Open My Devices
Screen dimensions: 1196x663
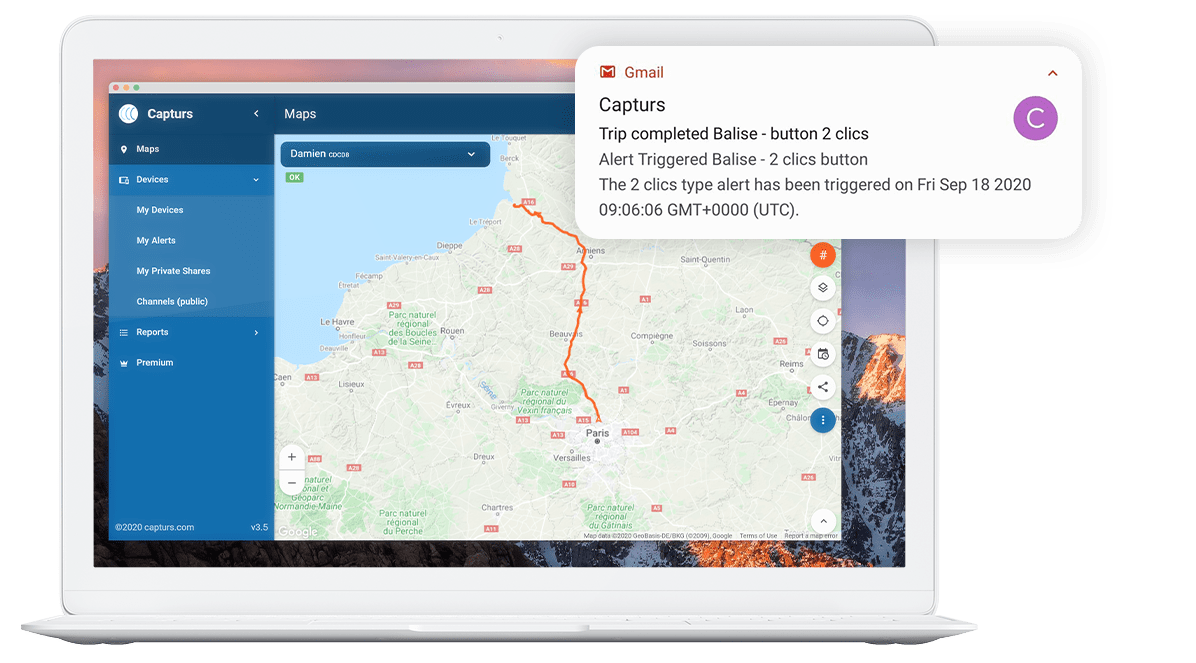click(x=159, y=210)
